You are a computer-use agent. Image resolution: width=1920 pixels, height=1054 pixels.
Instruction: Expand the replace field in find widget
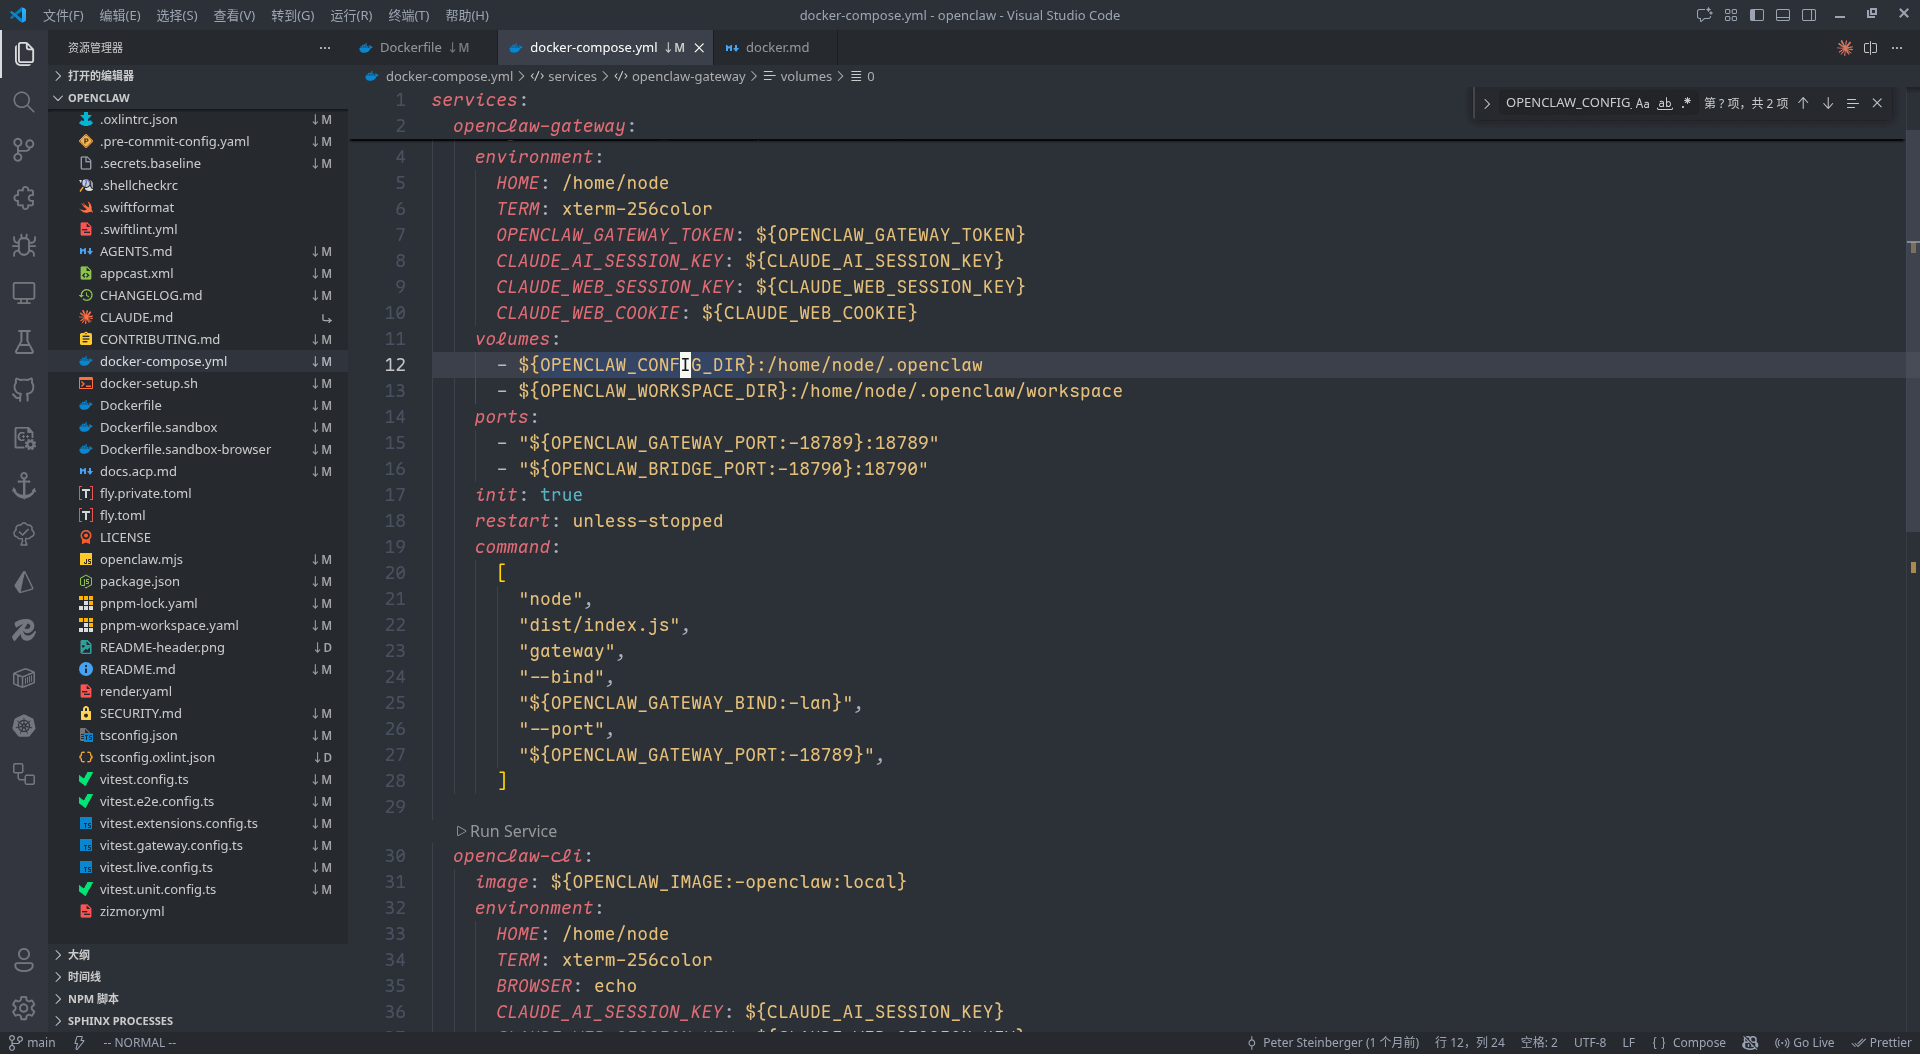coord(1487,103)
